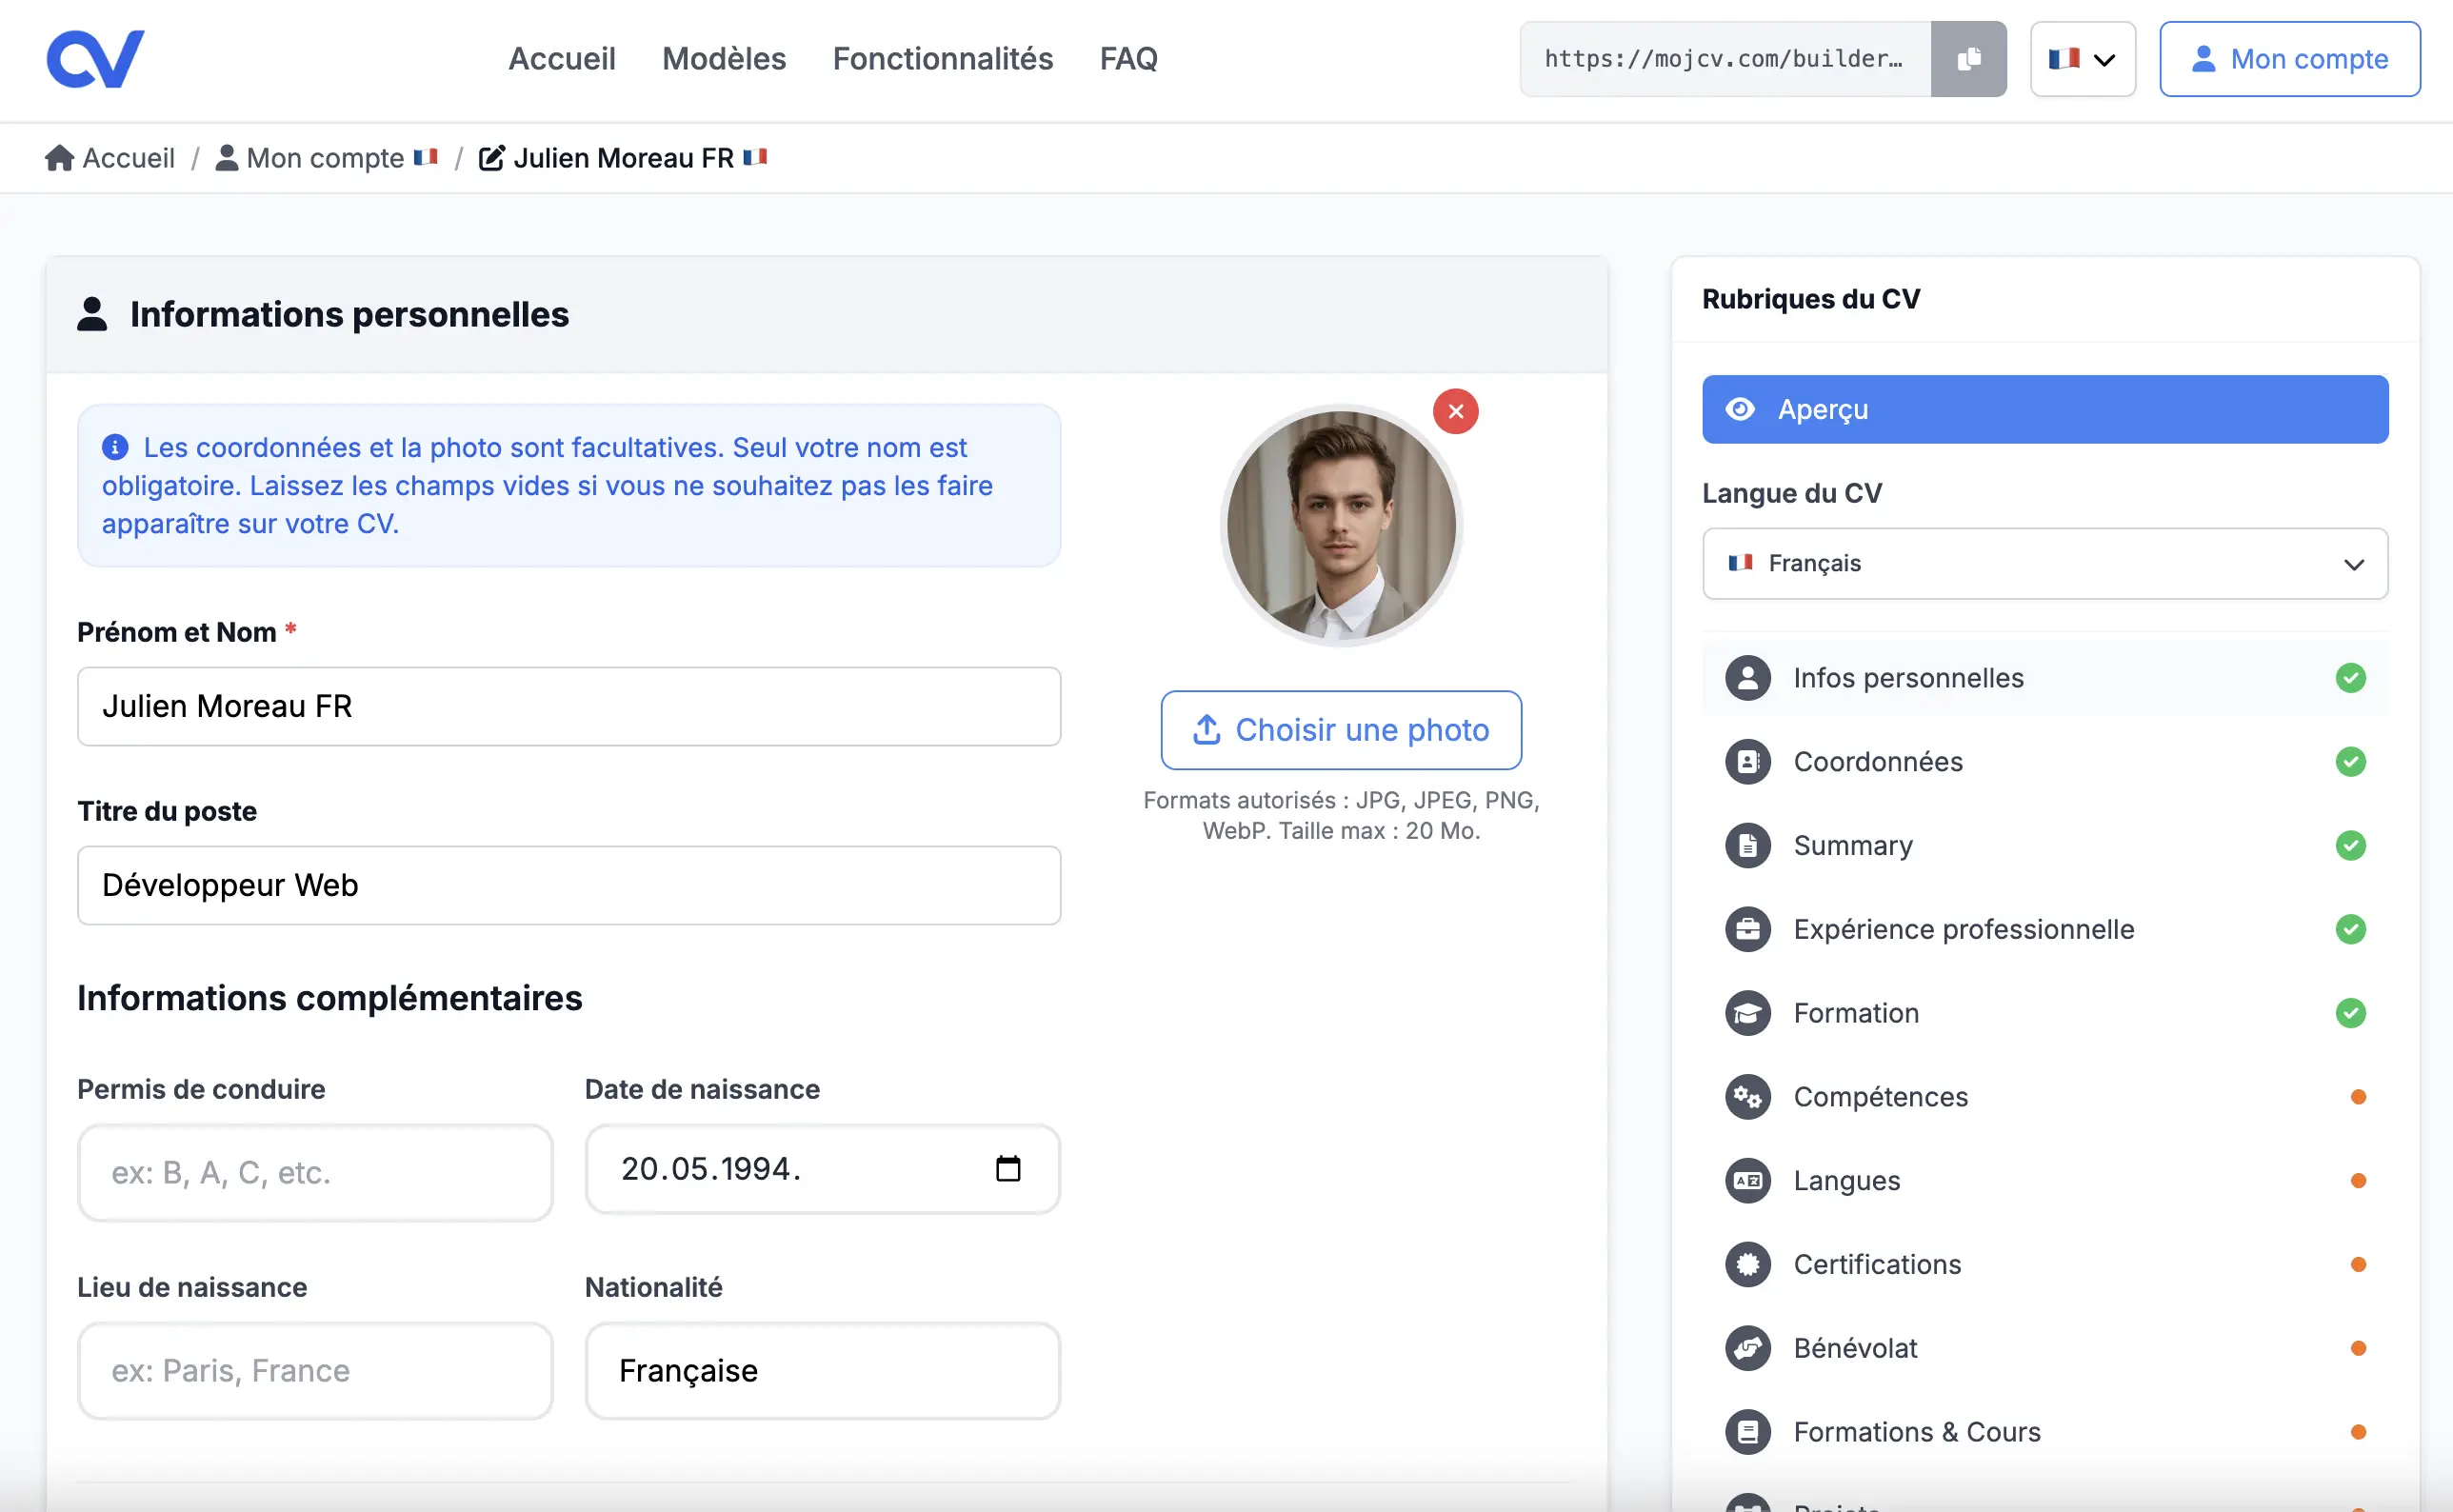The image size is (2453, 1512).
Task: Click the Coordonnées section icon
Action: (1747, 762)
